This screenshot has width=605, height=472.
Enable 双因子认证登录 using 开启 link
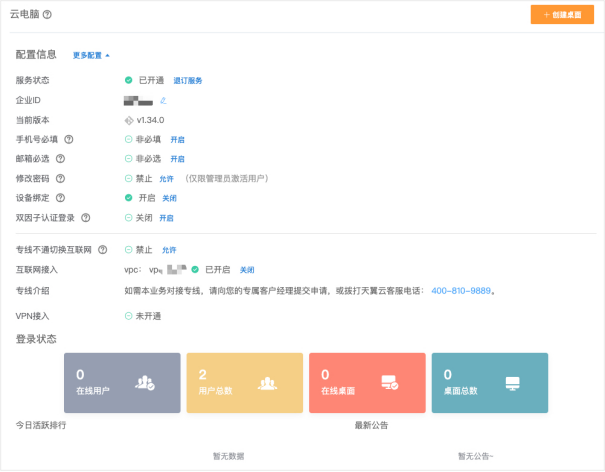click(166, 217)
